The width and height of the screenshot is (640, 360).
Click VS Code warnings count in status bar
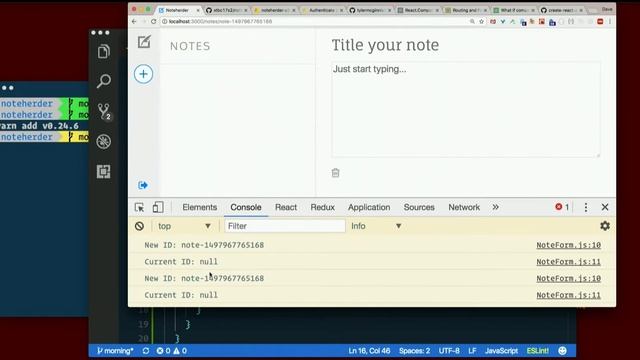click(180, 351)
